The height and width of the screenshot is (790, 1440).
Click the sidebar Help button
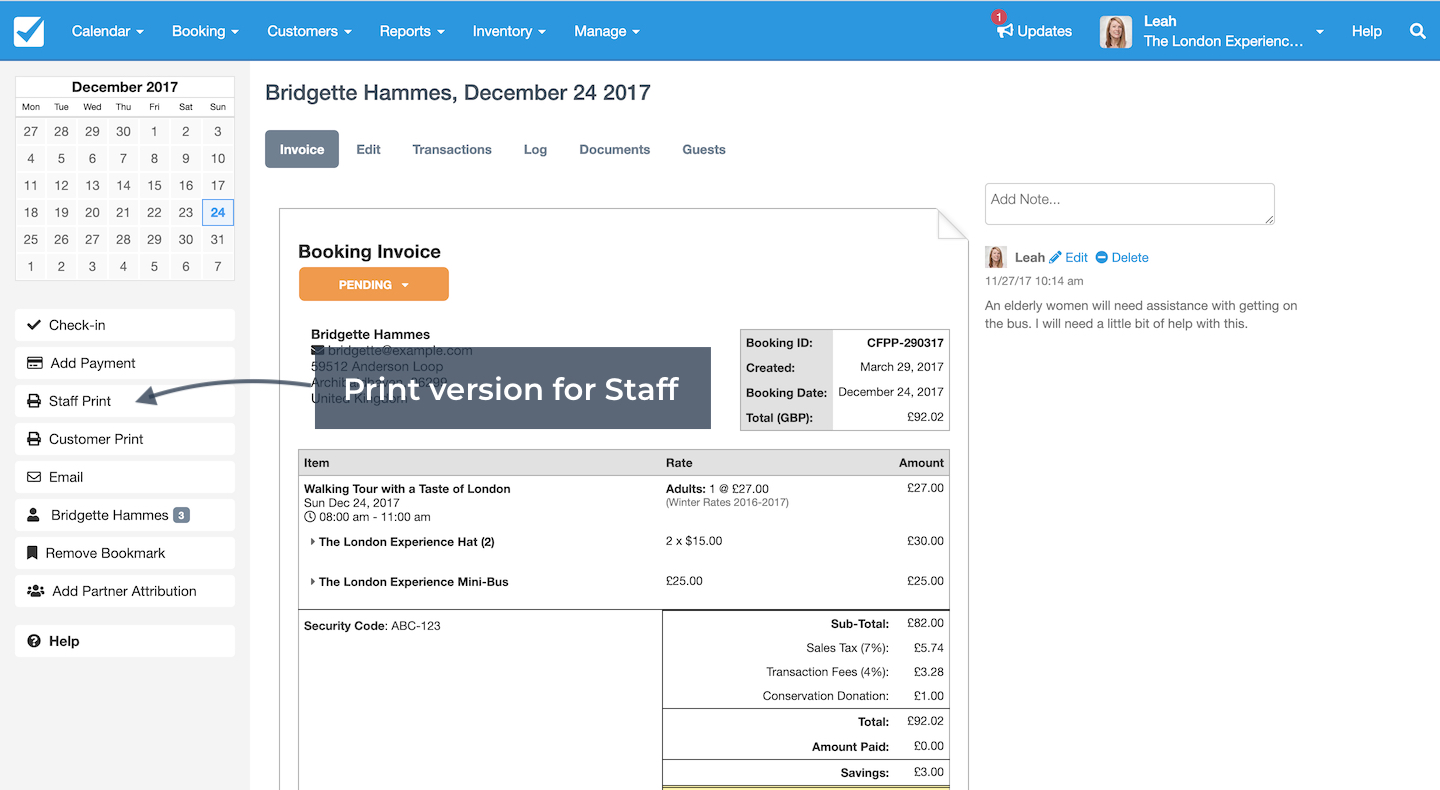[125, 641]
